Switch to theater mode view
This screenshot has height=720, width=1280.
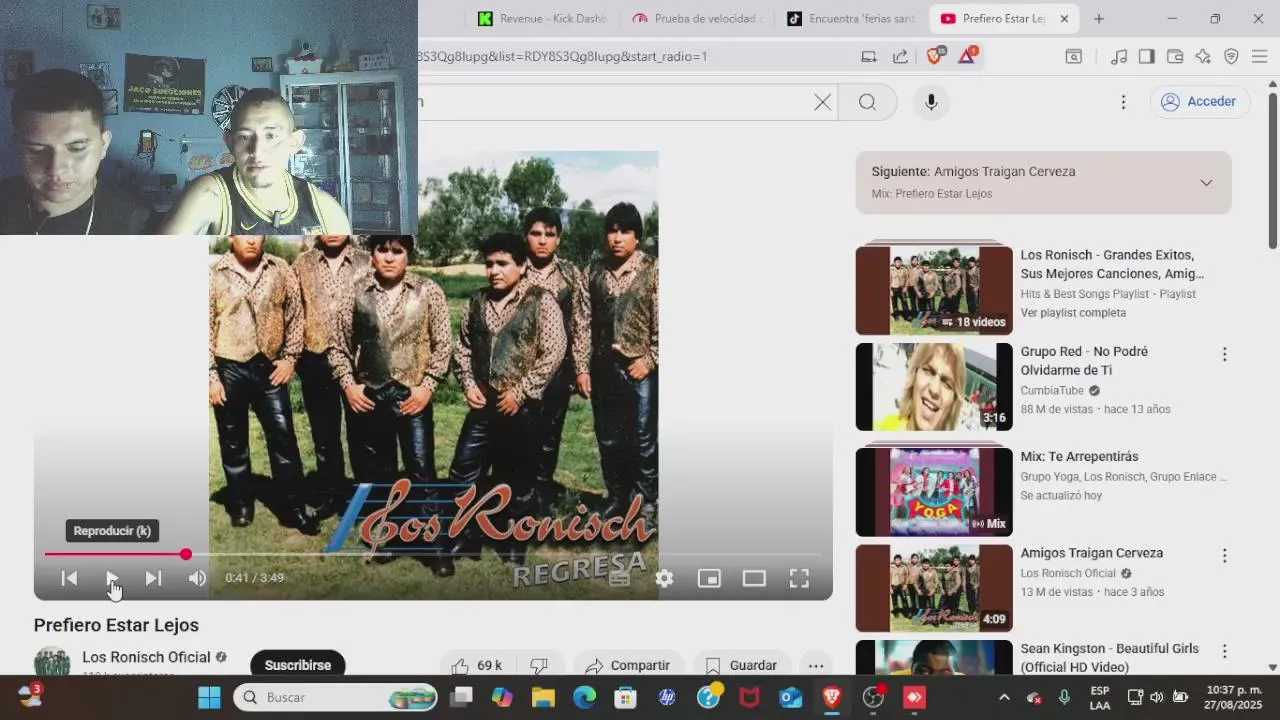coord(754,578)
